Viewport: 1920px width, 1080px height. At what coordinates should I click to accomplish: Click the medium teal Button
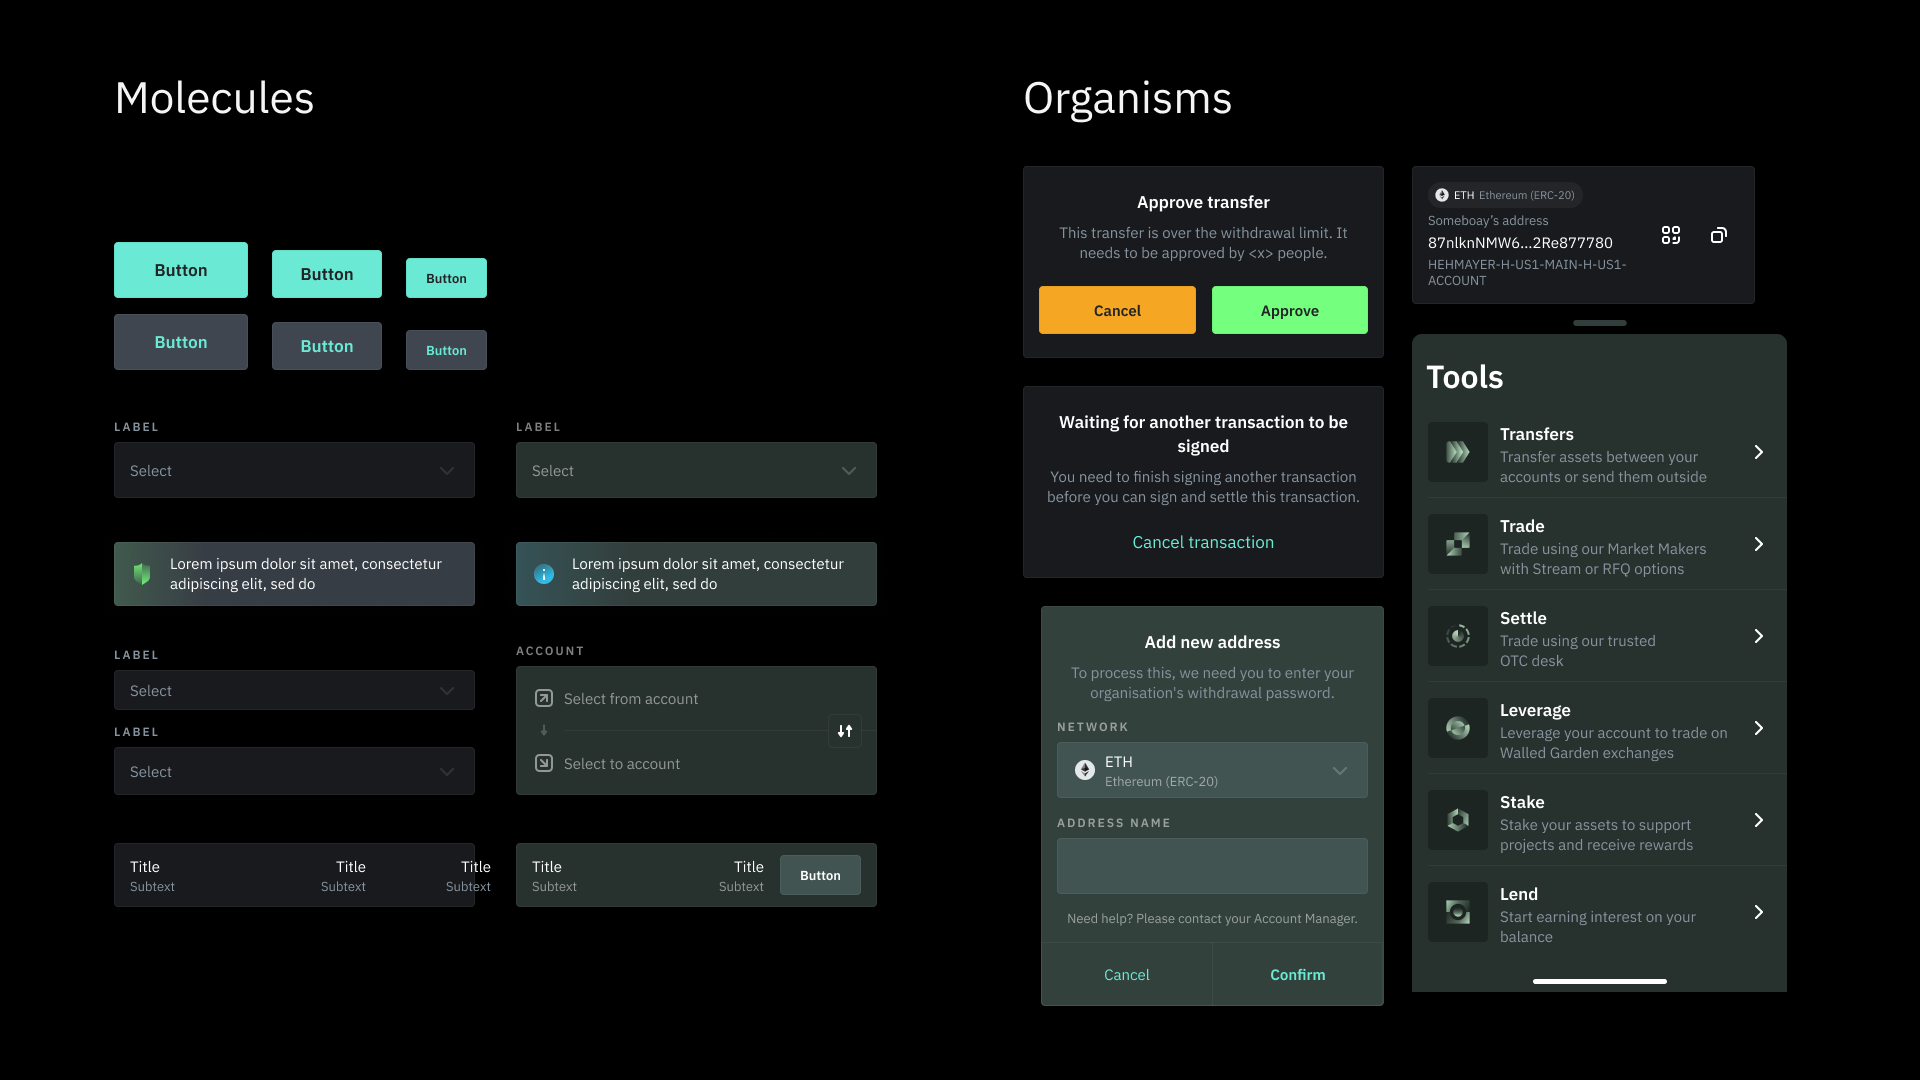coord(327,274)
